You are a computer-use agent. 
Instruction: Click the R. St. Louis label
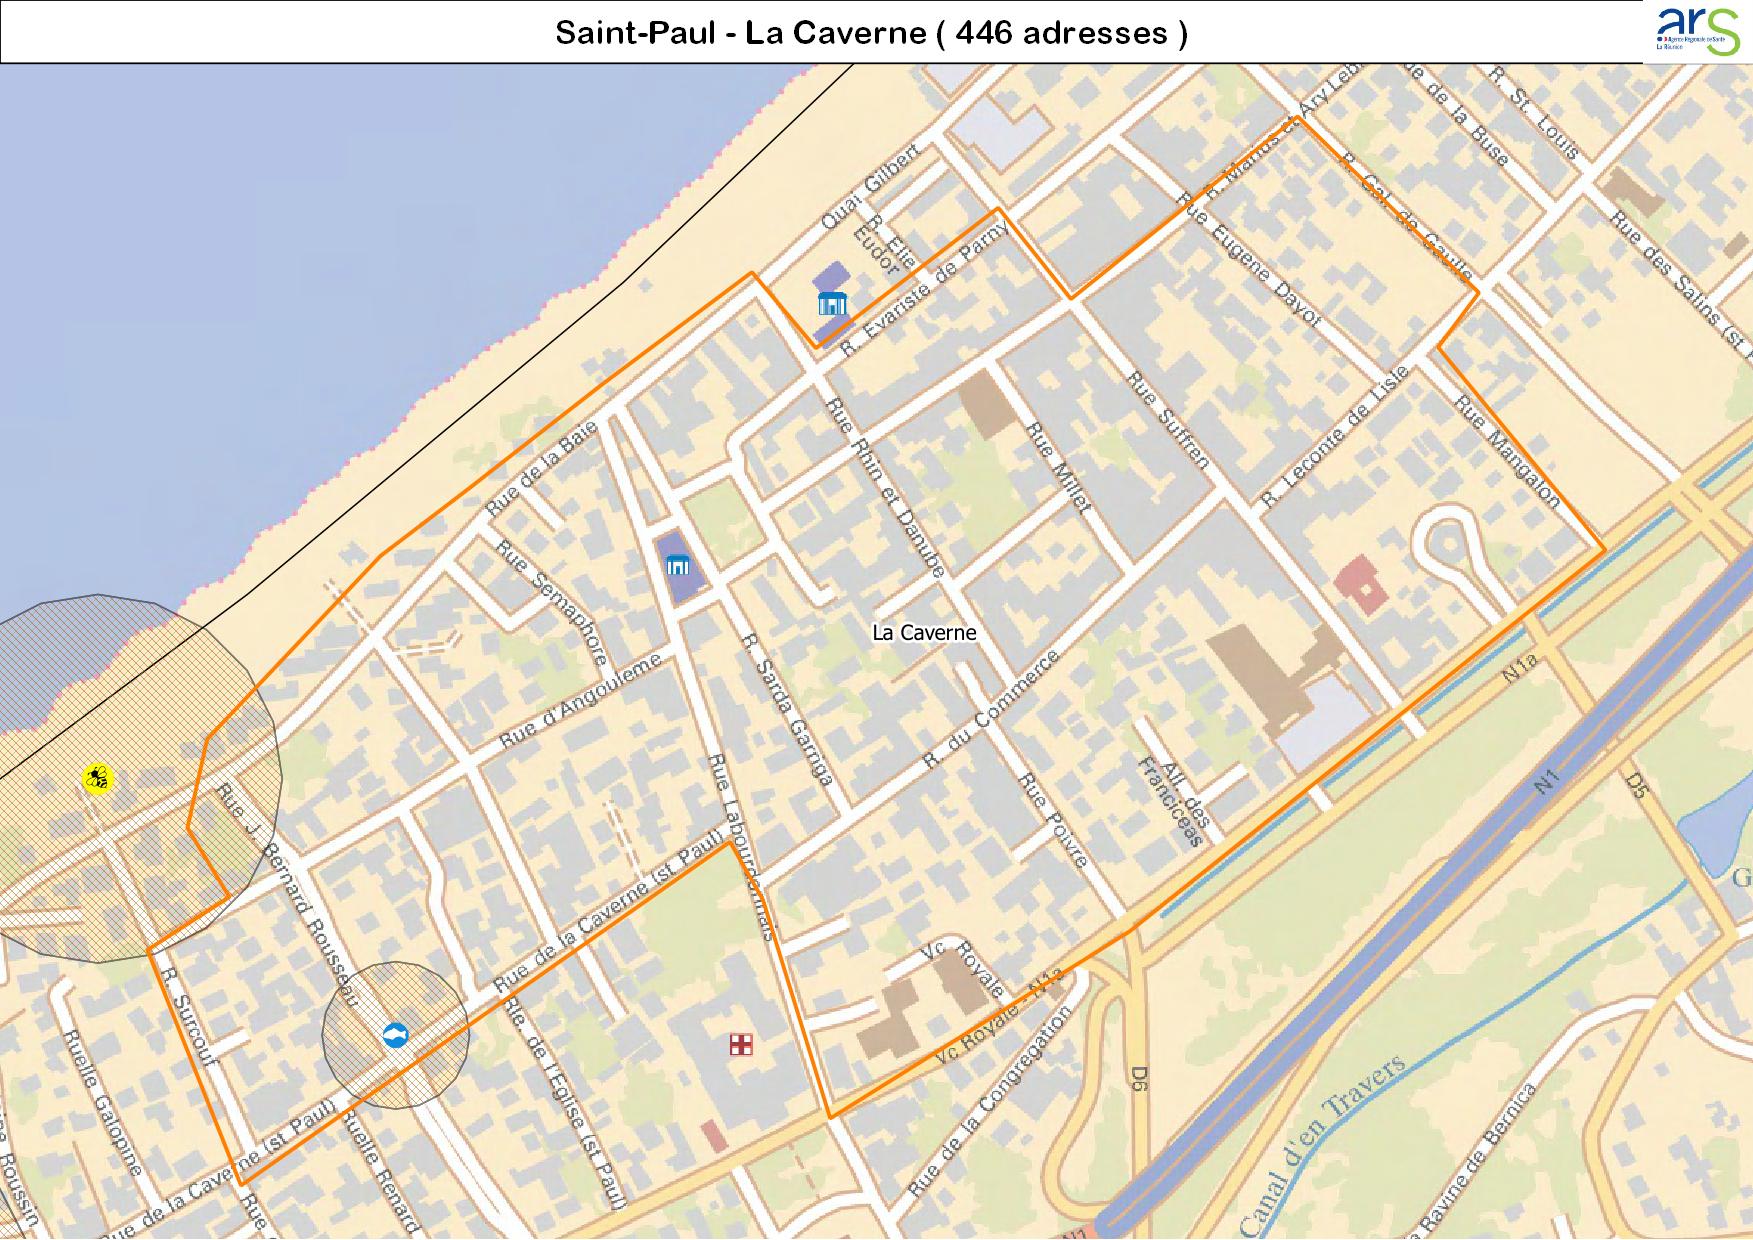point(1532,112)
